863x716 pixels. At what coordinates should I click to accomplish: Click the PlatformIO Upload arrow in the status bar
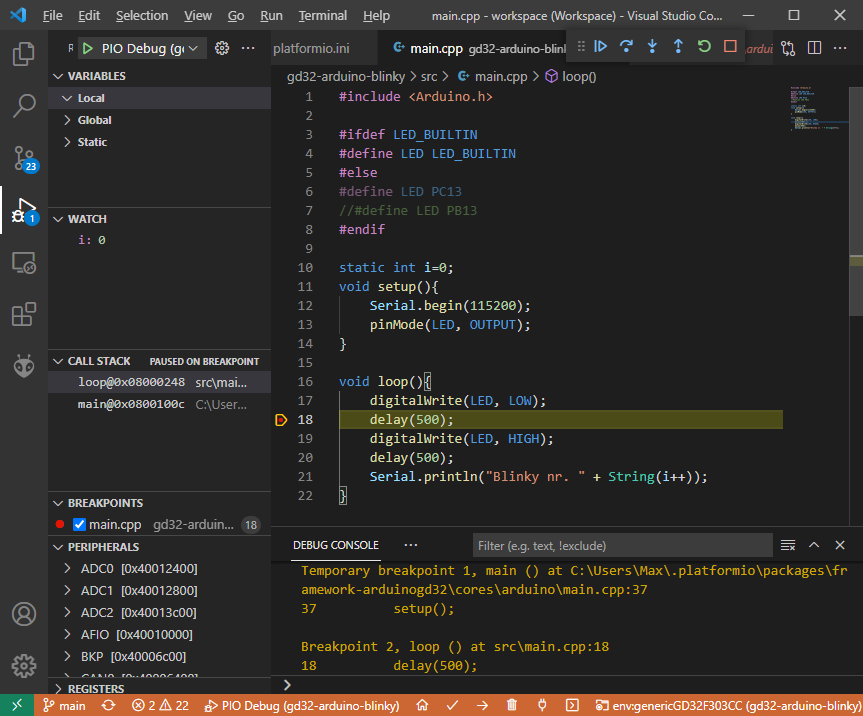point(483,705)
